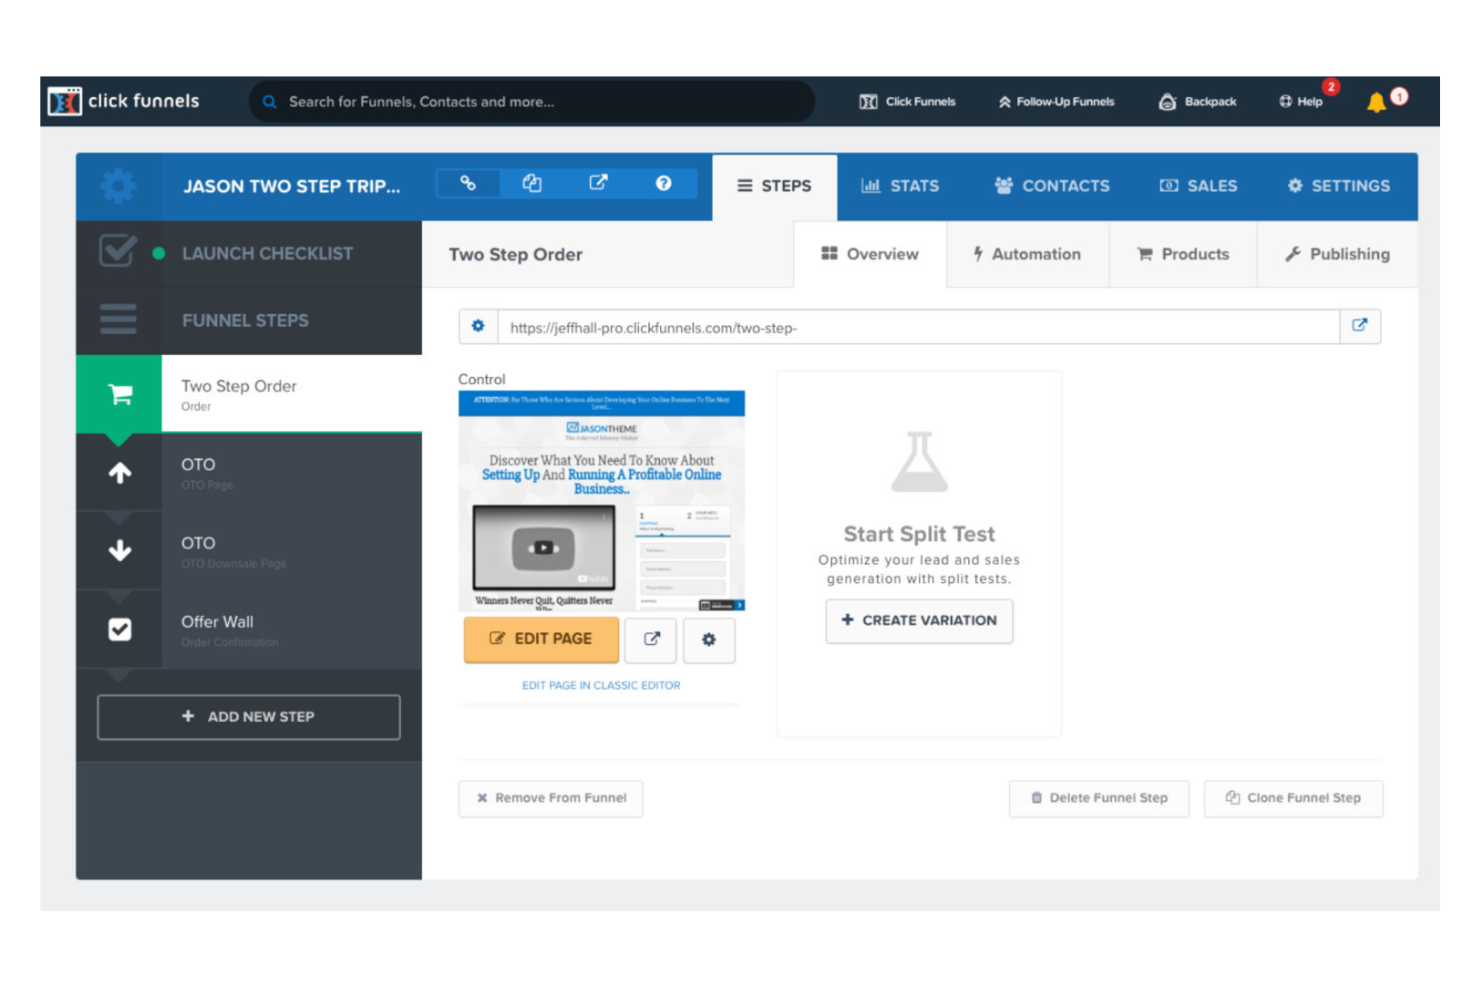The image size is (1480, 987).
Task: Click the shopping cart icon for Two Step Order
Action: 119,394
